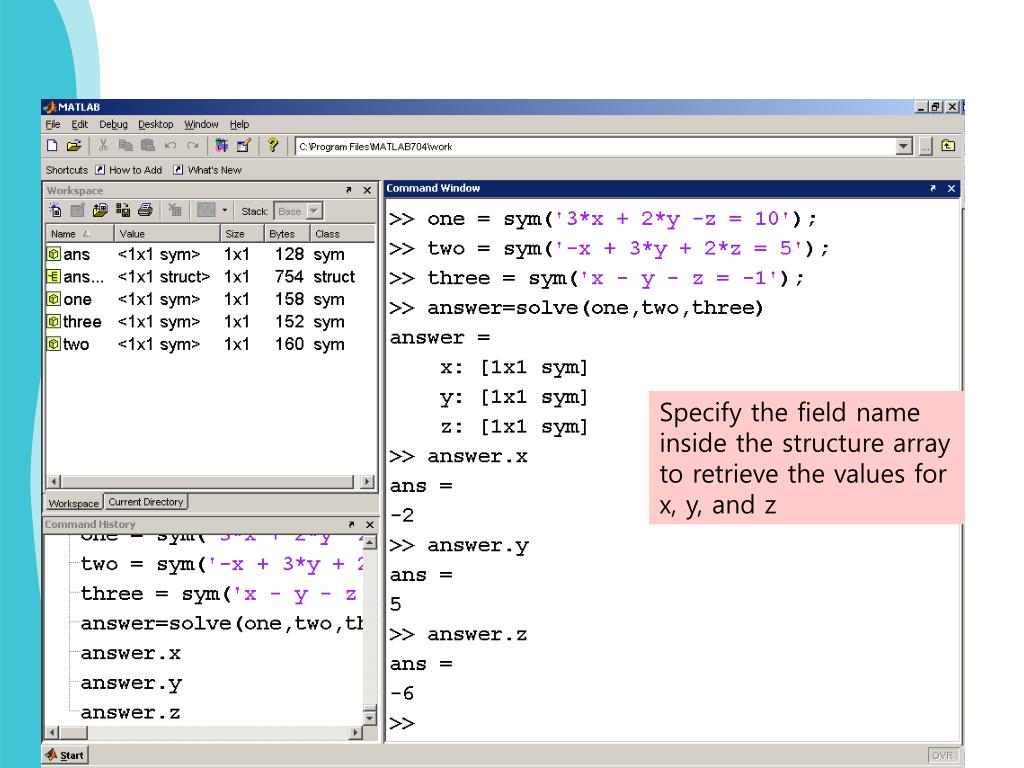Click the MATLAB Start button
This screenshot has width=1024, height=768.
click(x=65, y=755)
